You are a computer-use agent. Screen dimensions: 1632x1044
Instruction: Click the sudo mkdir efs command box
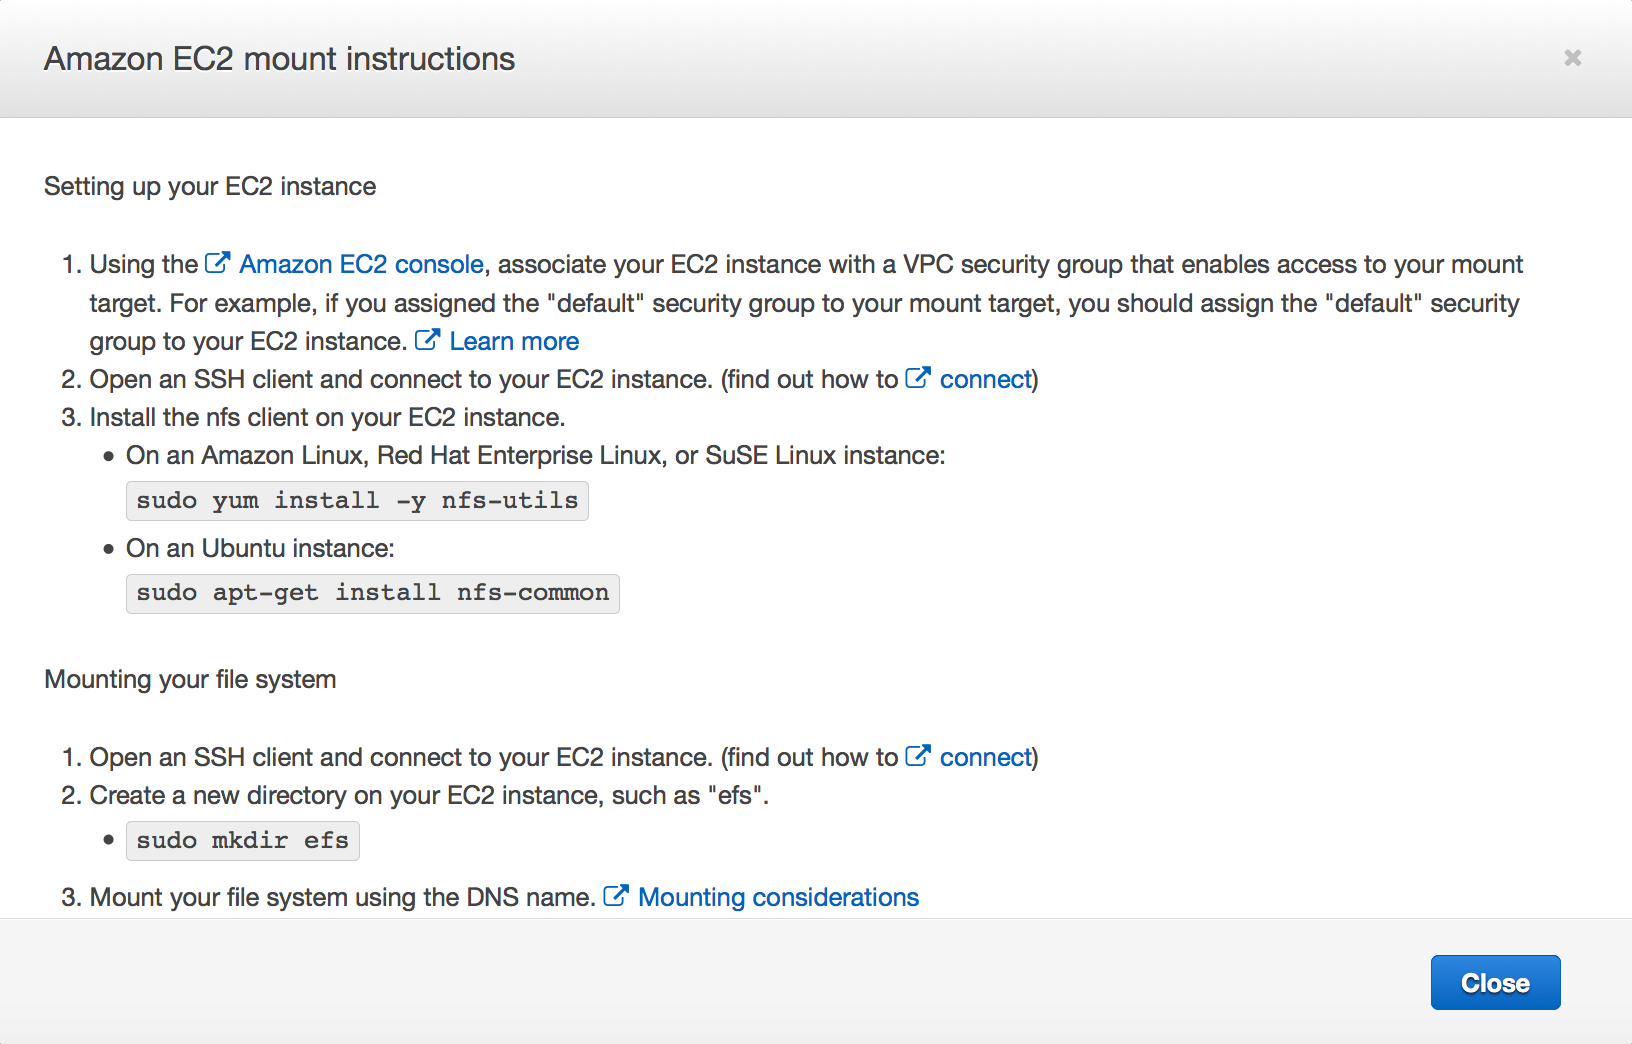[242, 841]
